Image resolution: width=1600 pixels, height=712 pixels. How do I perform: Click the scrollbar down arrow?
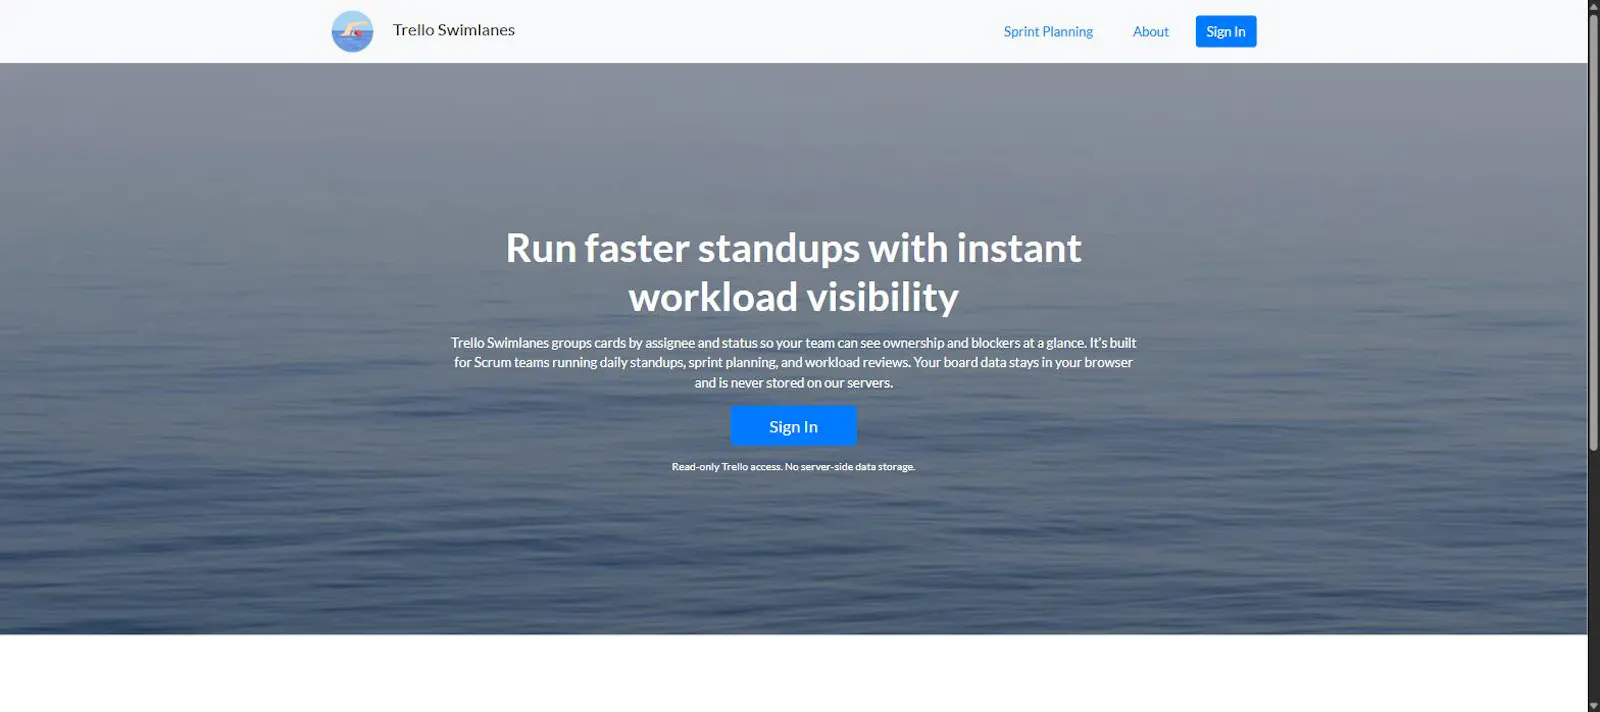point(1594,705)
